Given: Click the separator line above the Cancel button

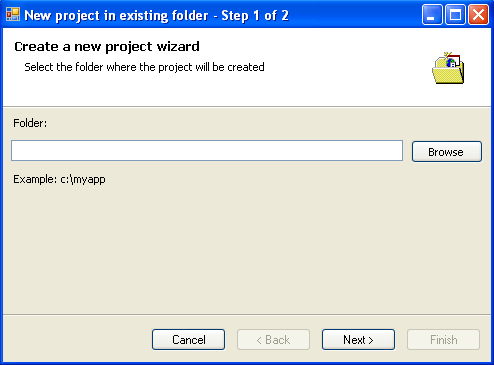Looking at the screenshot, I should pos(247,314).
